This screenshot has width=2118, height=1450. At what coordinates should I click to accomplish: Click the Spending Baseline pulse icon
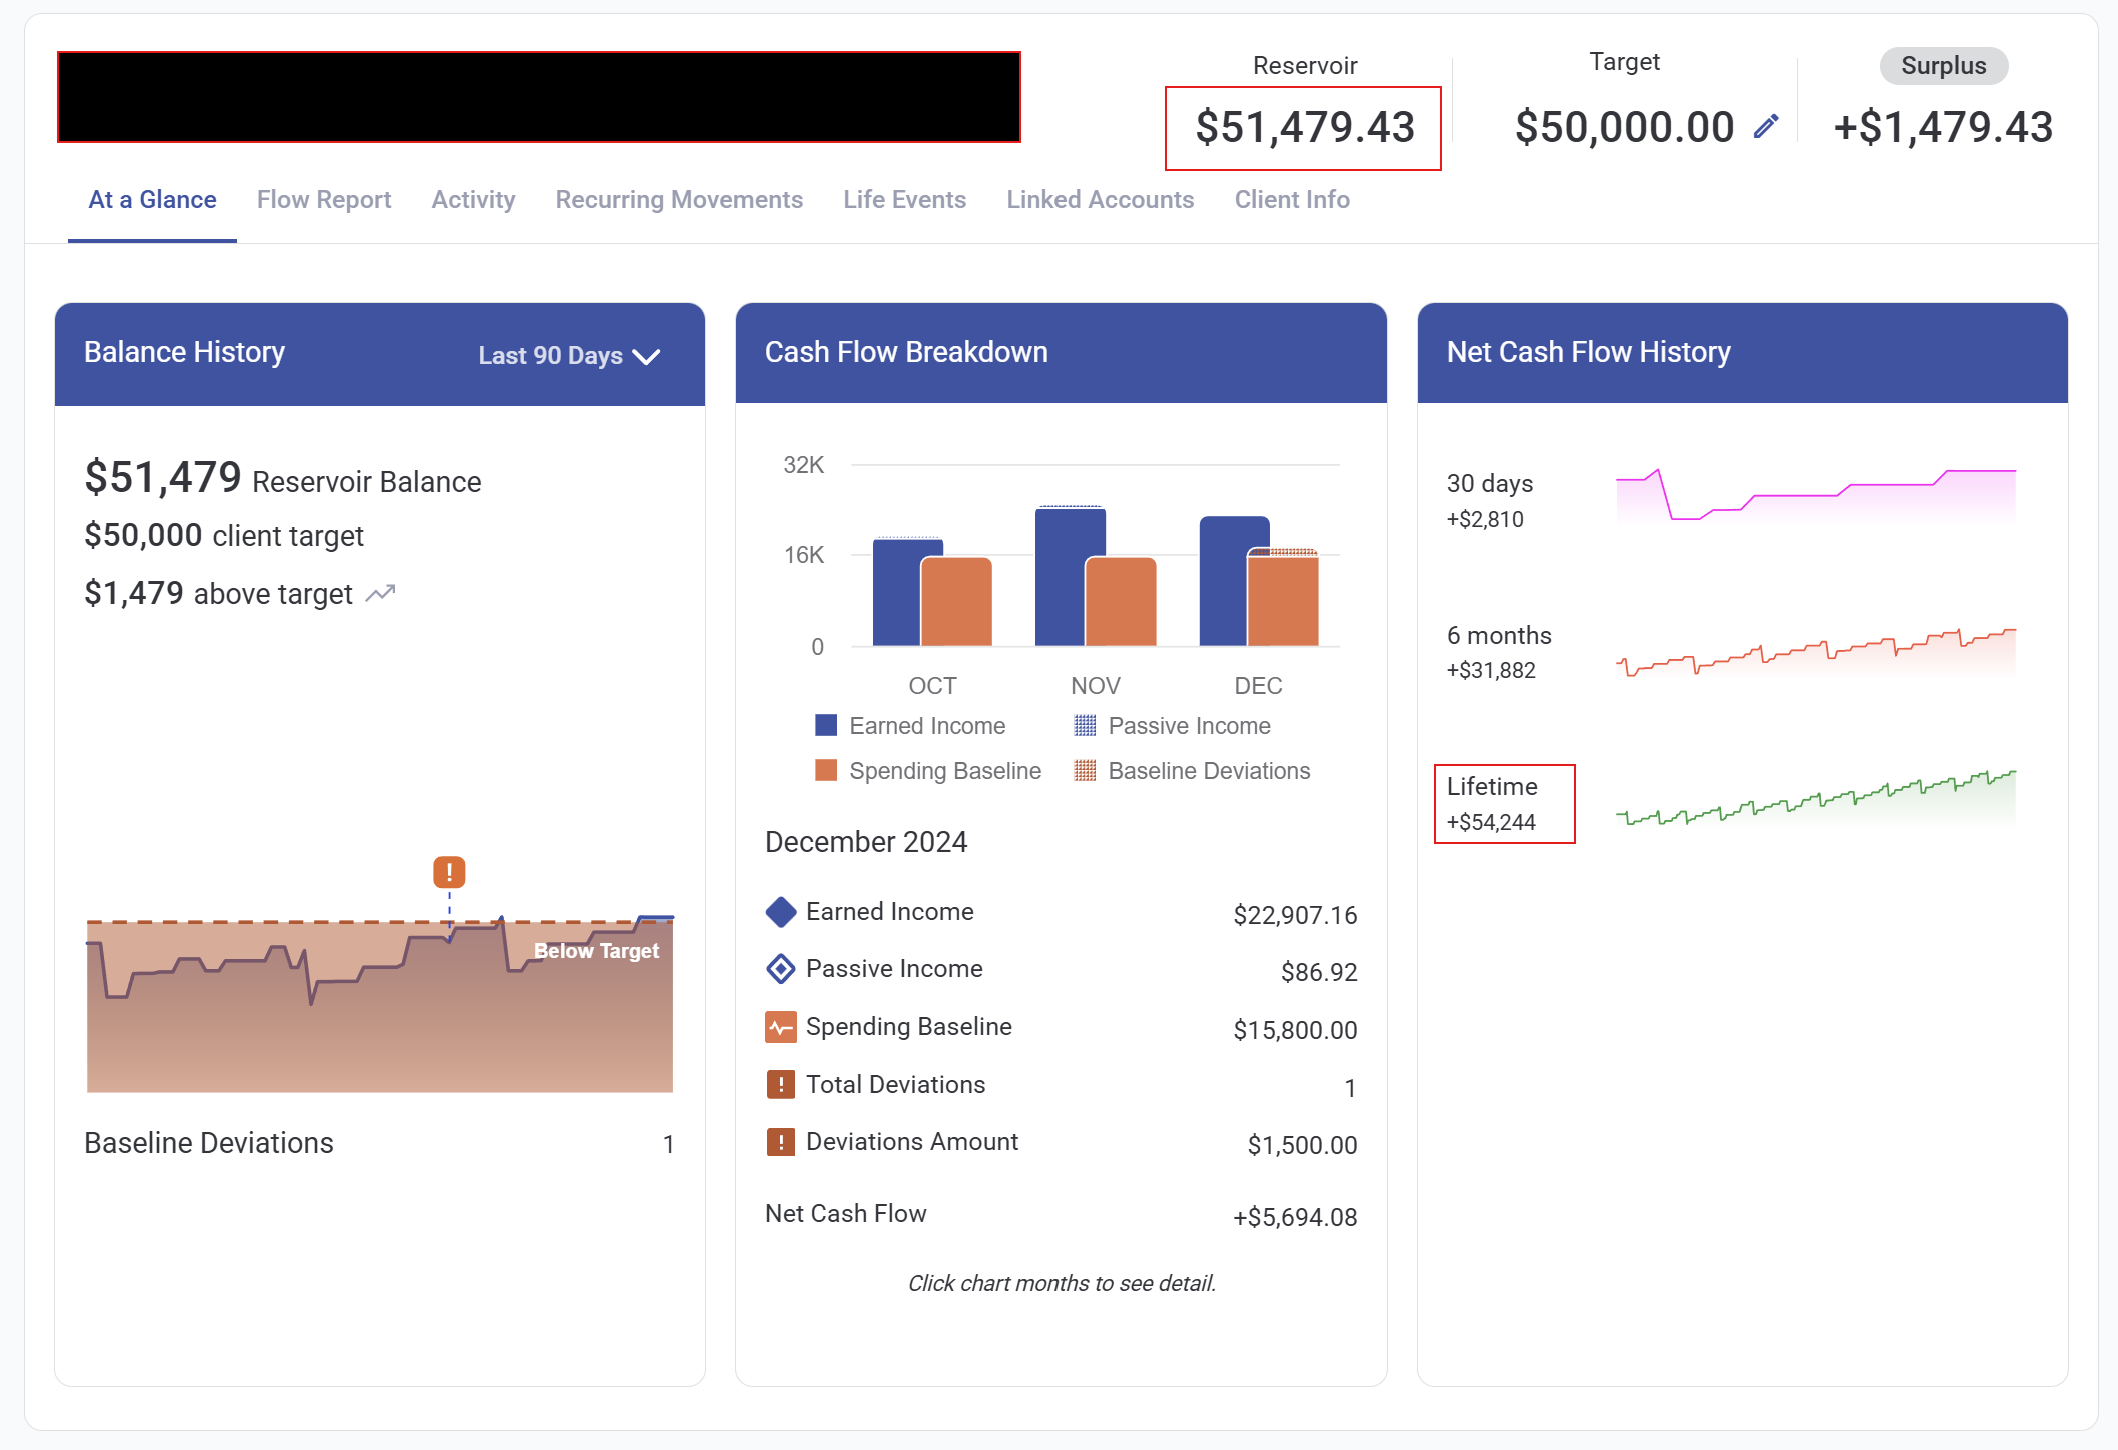[x=780, y=1027]
